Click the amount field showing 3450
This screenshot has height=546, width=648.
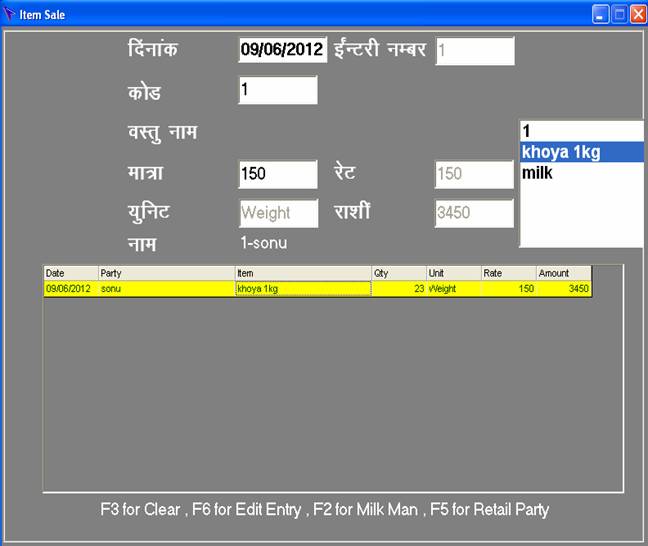[x=474, y=213]
